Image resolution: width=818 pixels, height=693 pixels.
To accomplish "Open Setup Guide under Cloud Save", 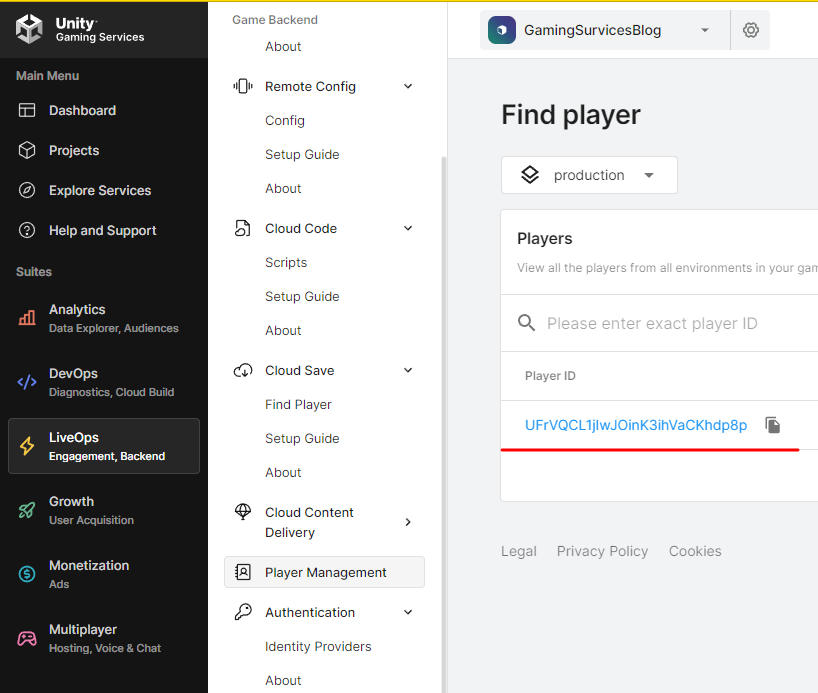I will coord(302,438).
